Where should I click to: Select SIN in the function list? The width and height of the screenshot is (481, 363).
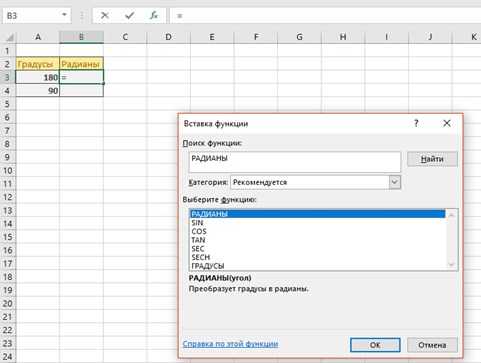click(197, 223)
